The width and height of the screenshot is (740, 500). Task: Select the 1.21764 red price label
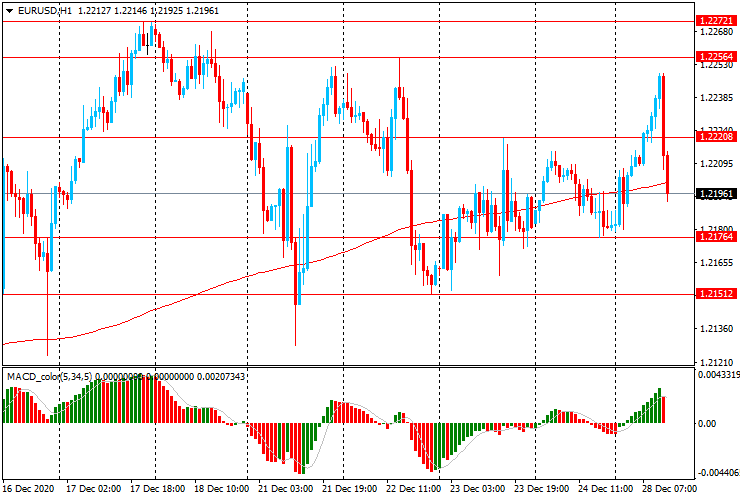pos(716,237)
